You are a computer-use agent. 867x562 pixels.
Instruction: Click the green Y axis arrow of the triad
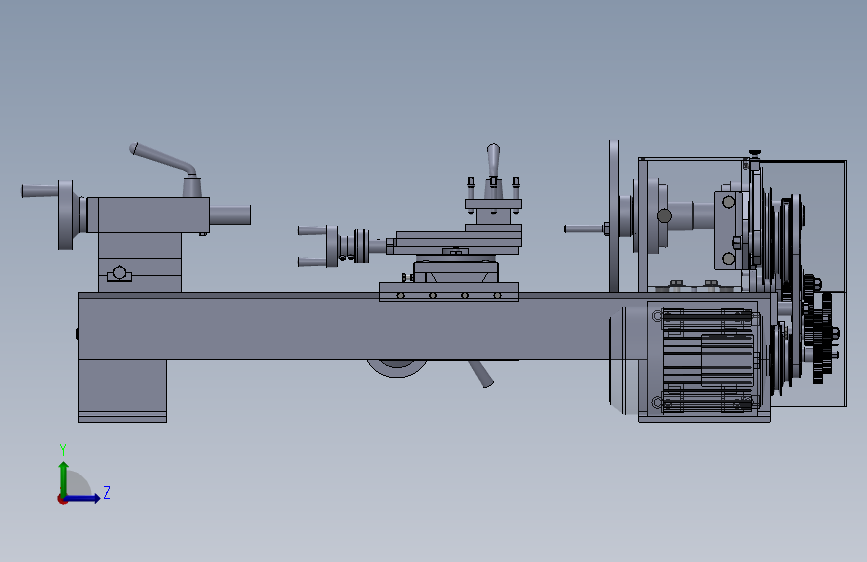coord(64,478)
